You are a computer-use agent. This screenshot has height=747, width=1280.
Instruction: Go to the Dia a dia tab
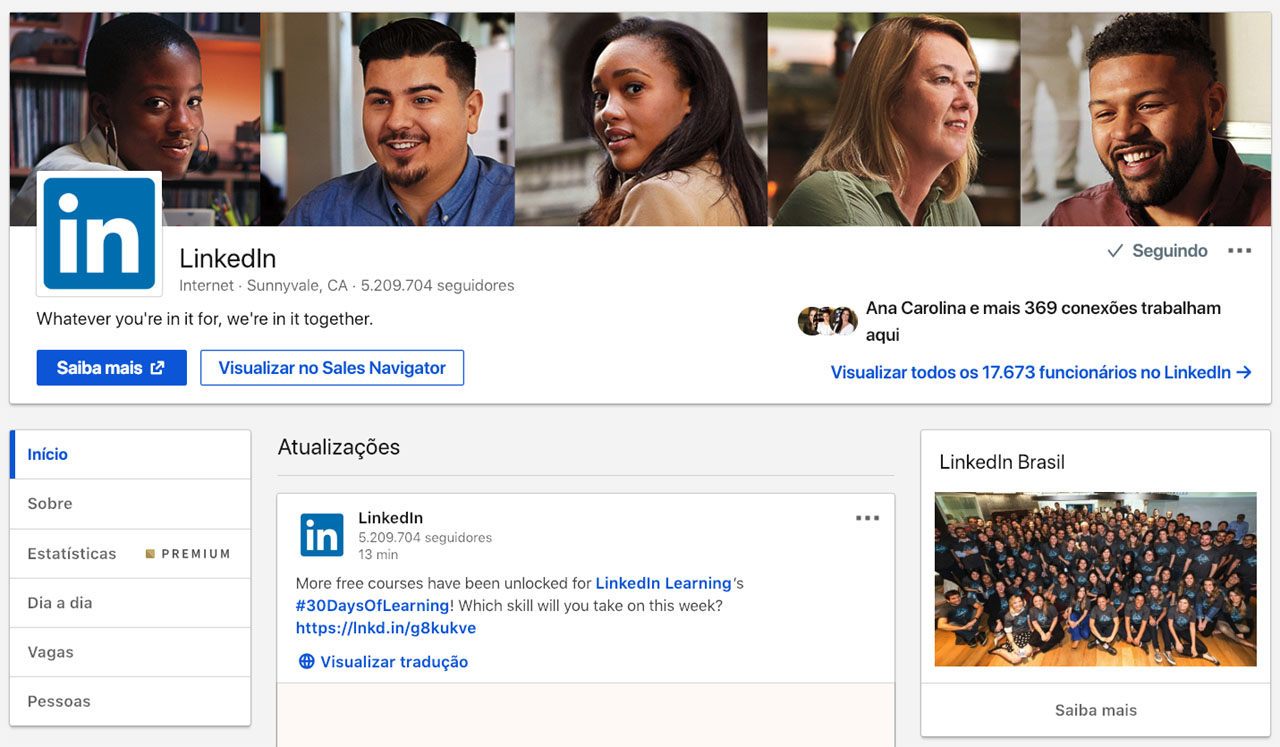pos(130,603)
